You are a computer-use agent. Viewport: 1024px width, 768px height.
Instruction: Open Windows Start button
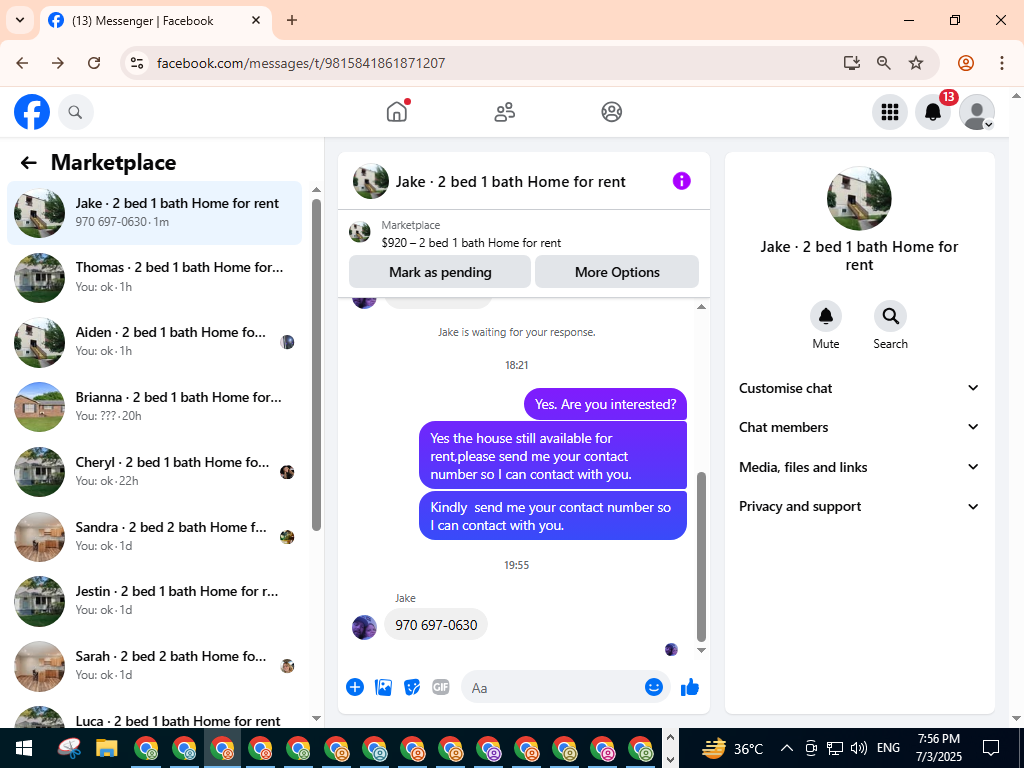point(24,748)
